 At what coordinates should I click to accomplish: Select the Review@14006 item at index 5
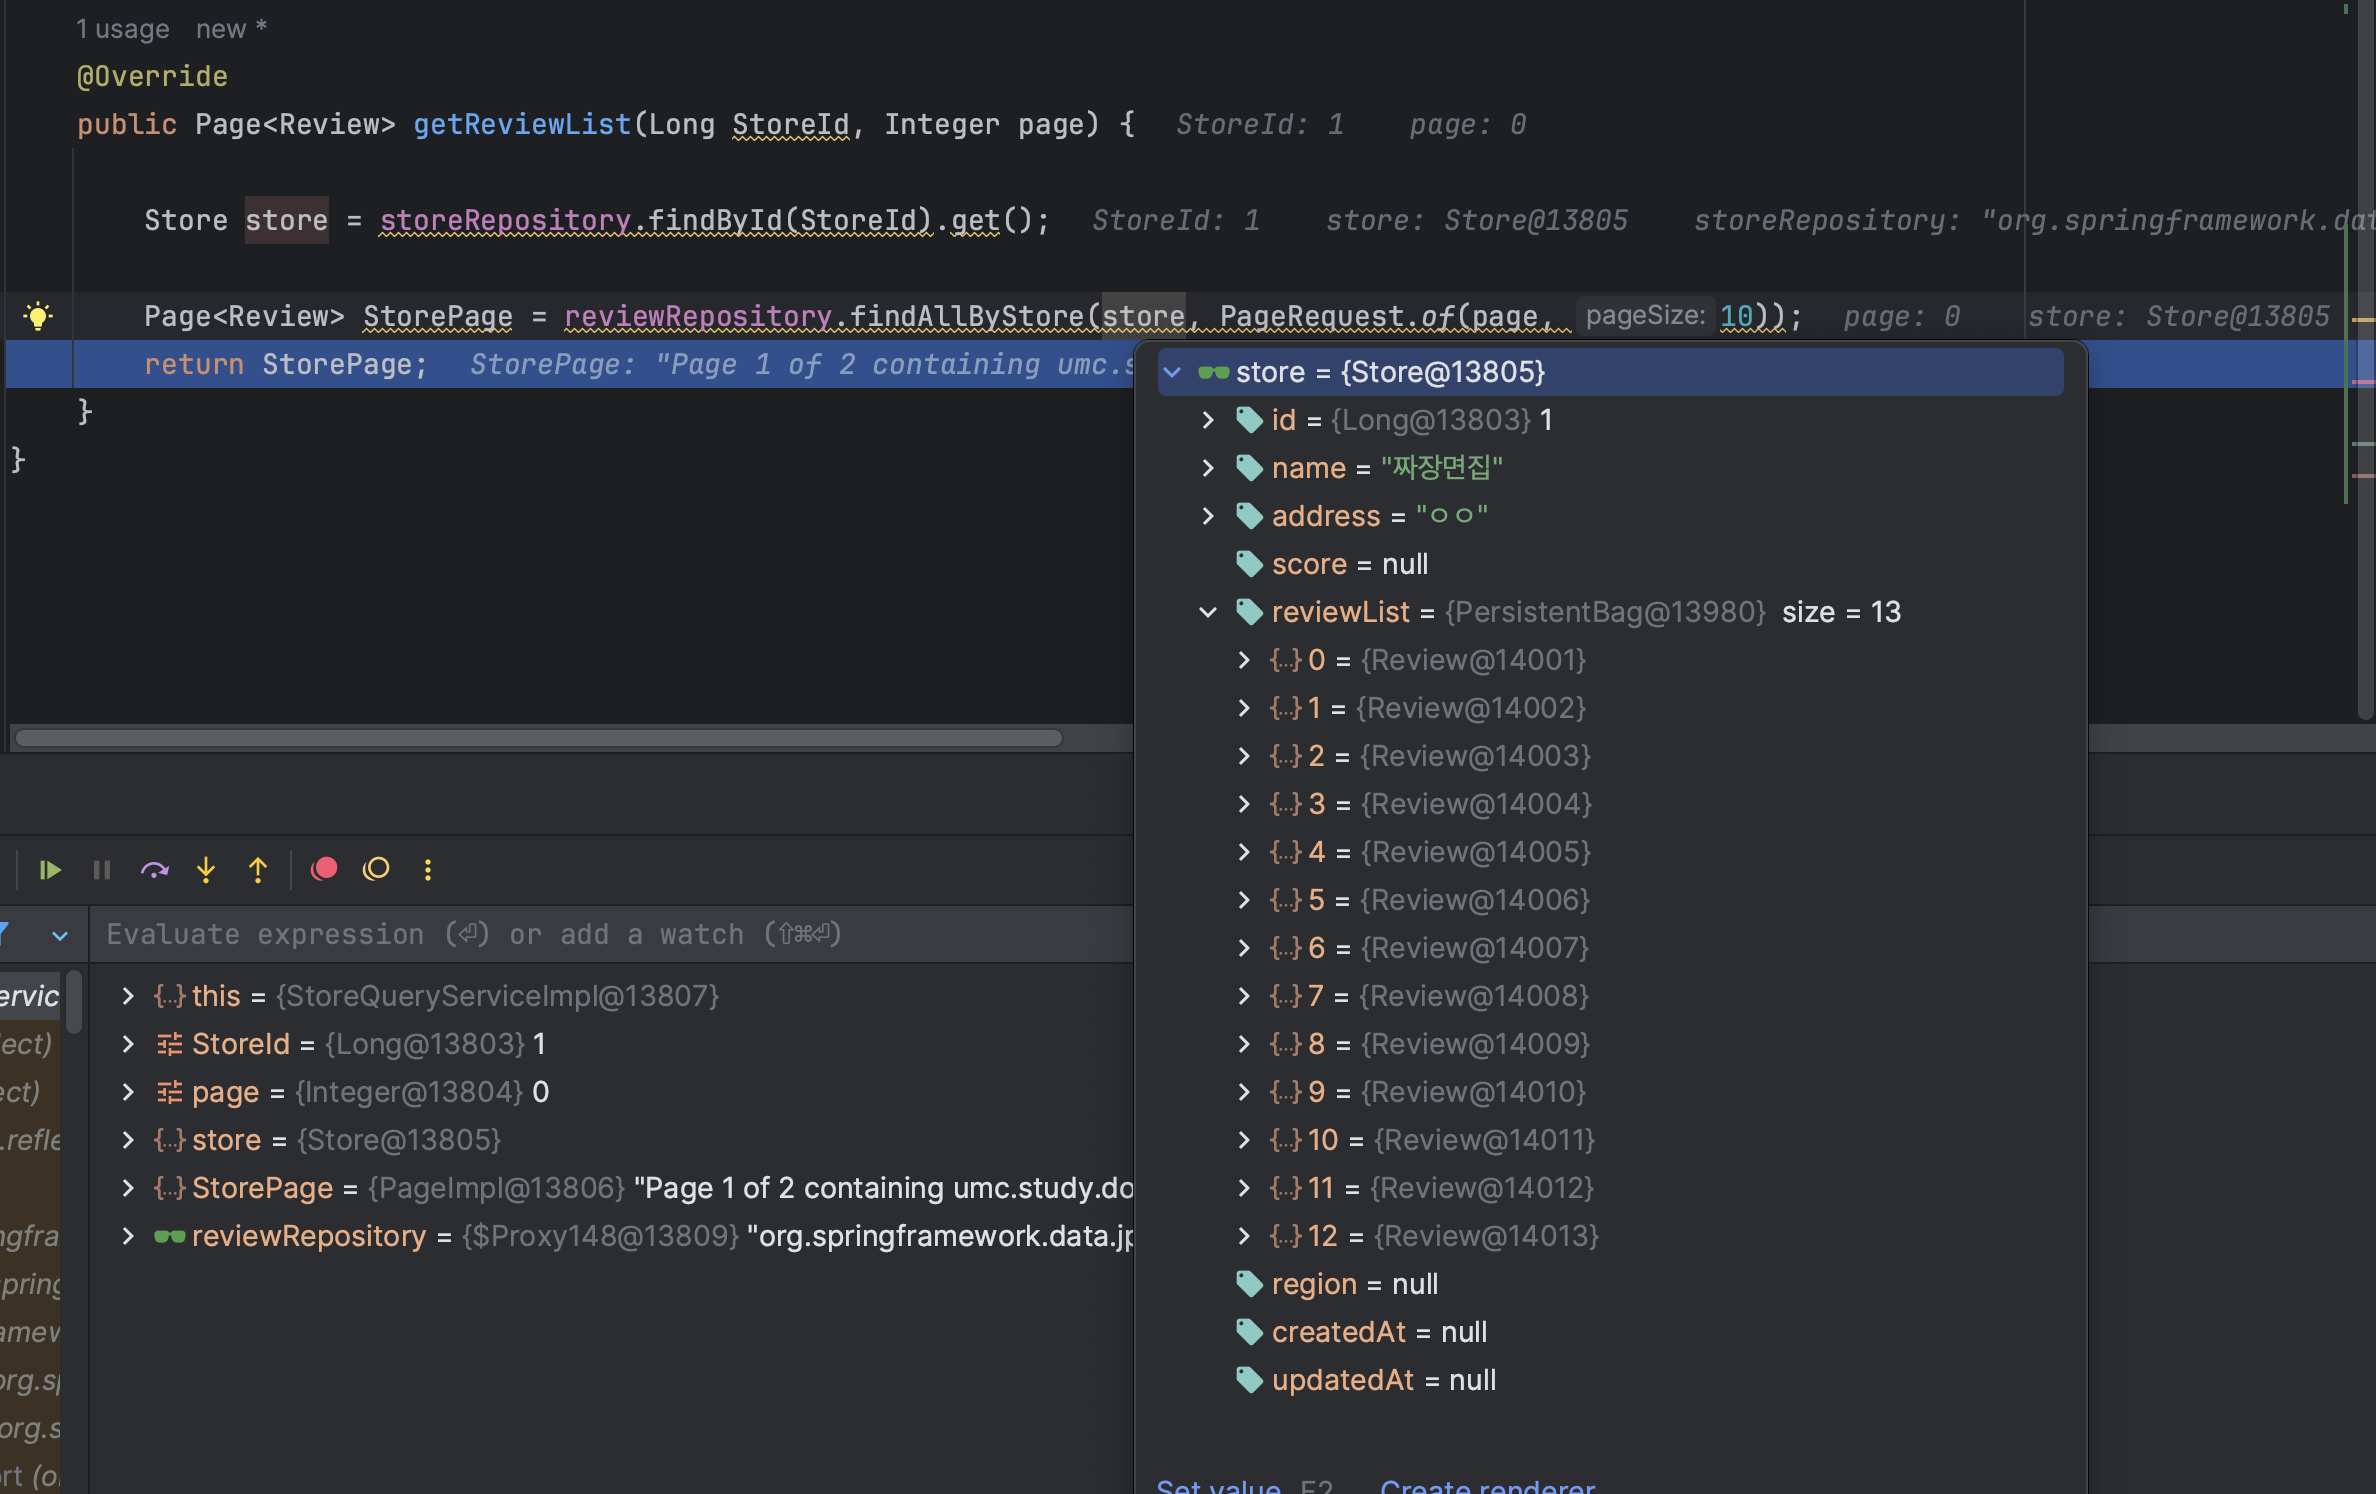pyautogui.click(x=1450, y=900)
